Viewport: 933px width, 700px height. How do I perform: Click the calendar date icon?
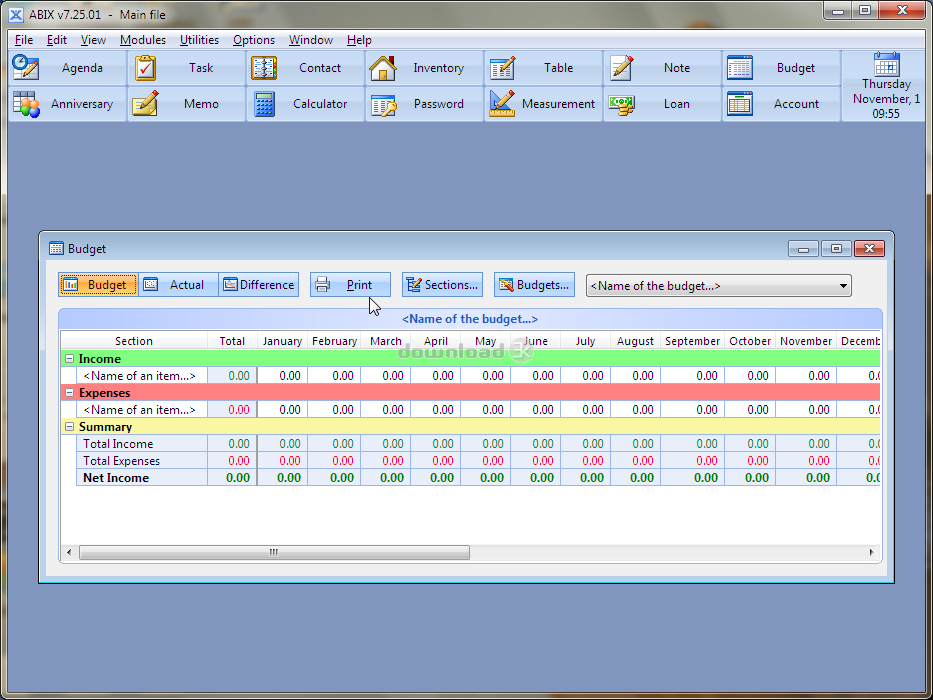pyautogui.click(x=886, y=64)
